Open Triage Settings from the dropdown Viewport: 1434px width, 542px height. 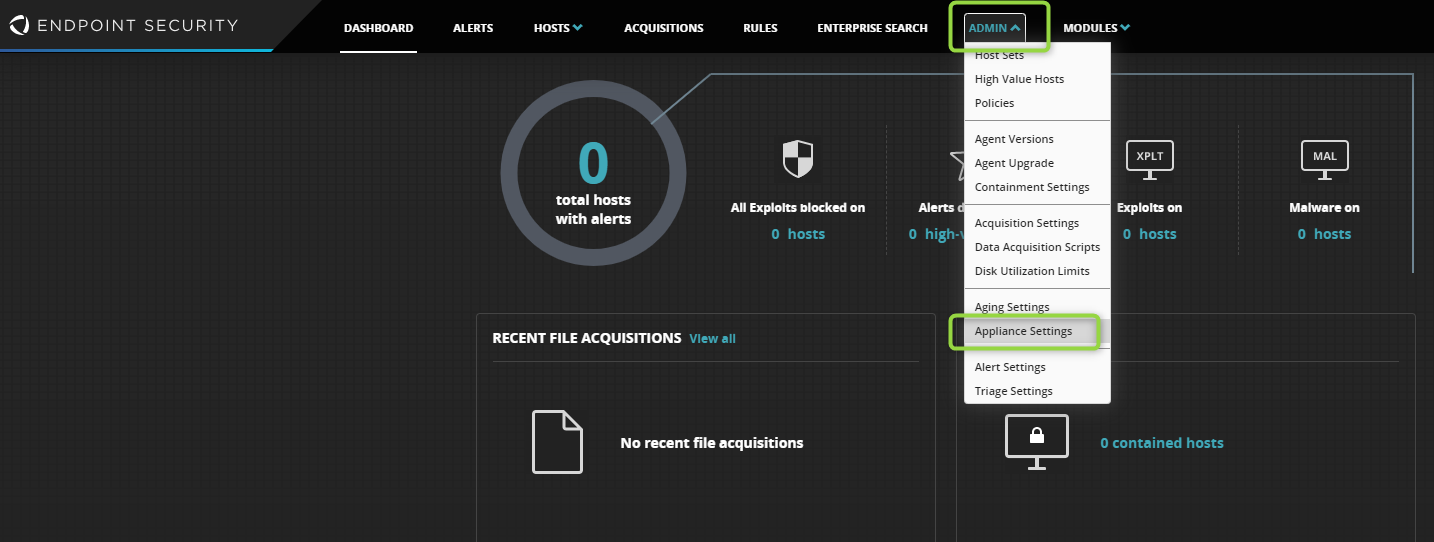(x=1013, y=391)
